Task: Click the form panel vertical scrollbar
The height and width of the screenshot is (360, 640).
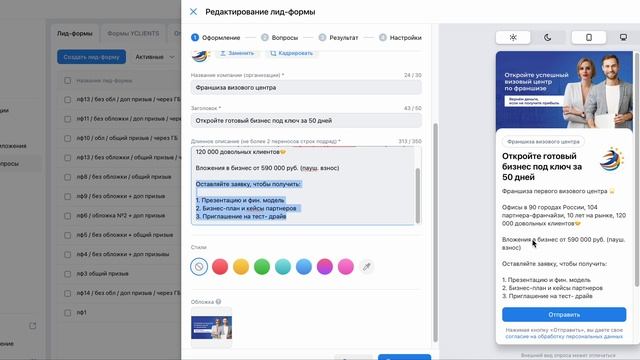Action: [x=435, y=233]
